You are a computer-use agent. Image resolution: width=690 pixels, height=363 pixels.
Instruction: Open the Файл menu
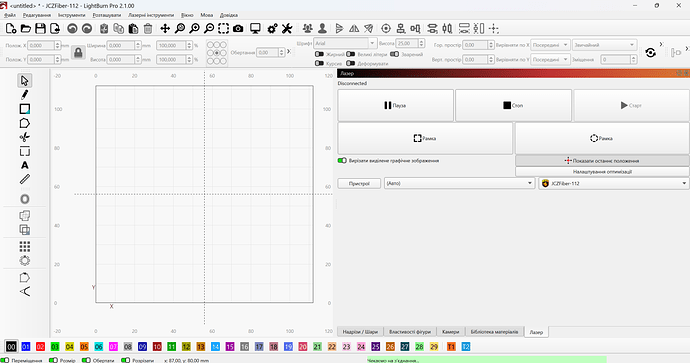pos(10,15)
